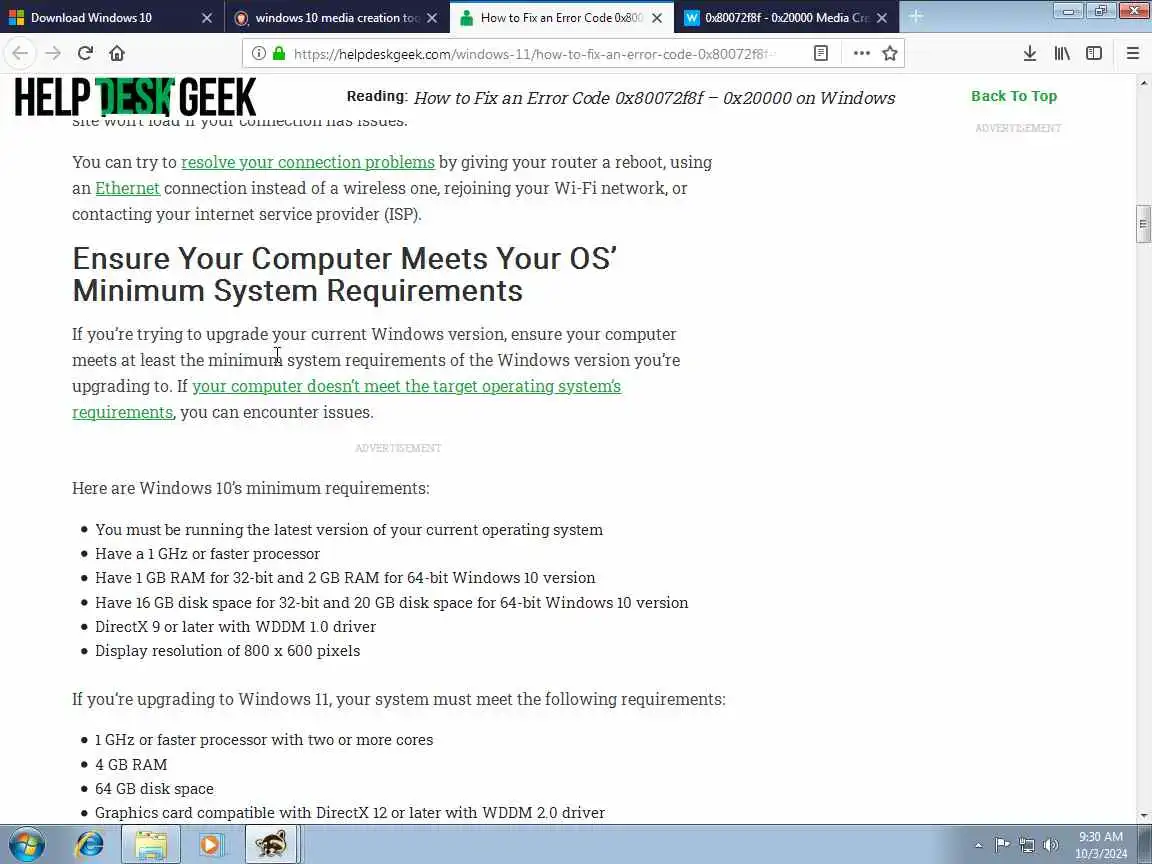Click 'DirectX 9 or later with WDDM 1.0 driver'
1152x864 pixels.
point(235,626)
